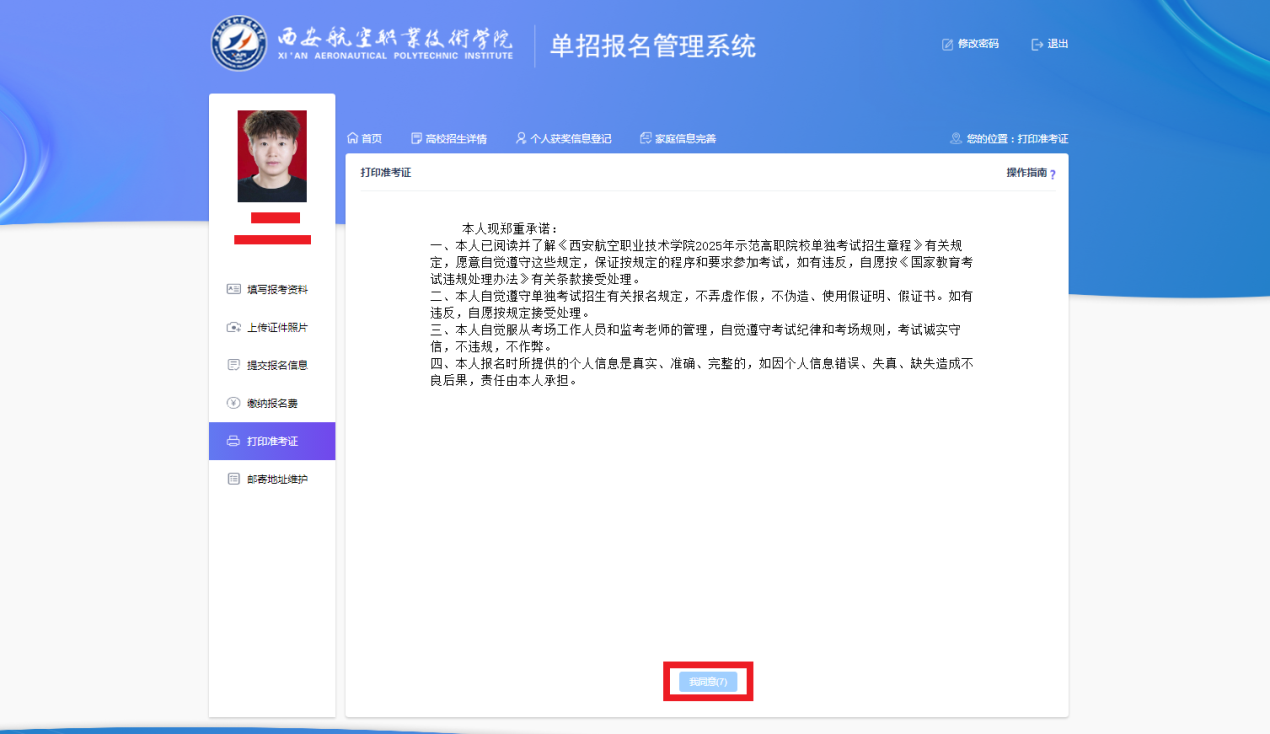Click the location pin icon near 您的位置

(956, 138)
